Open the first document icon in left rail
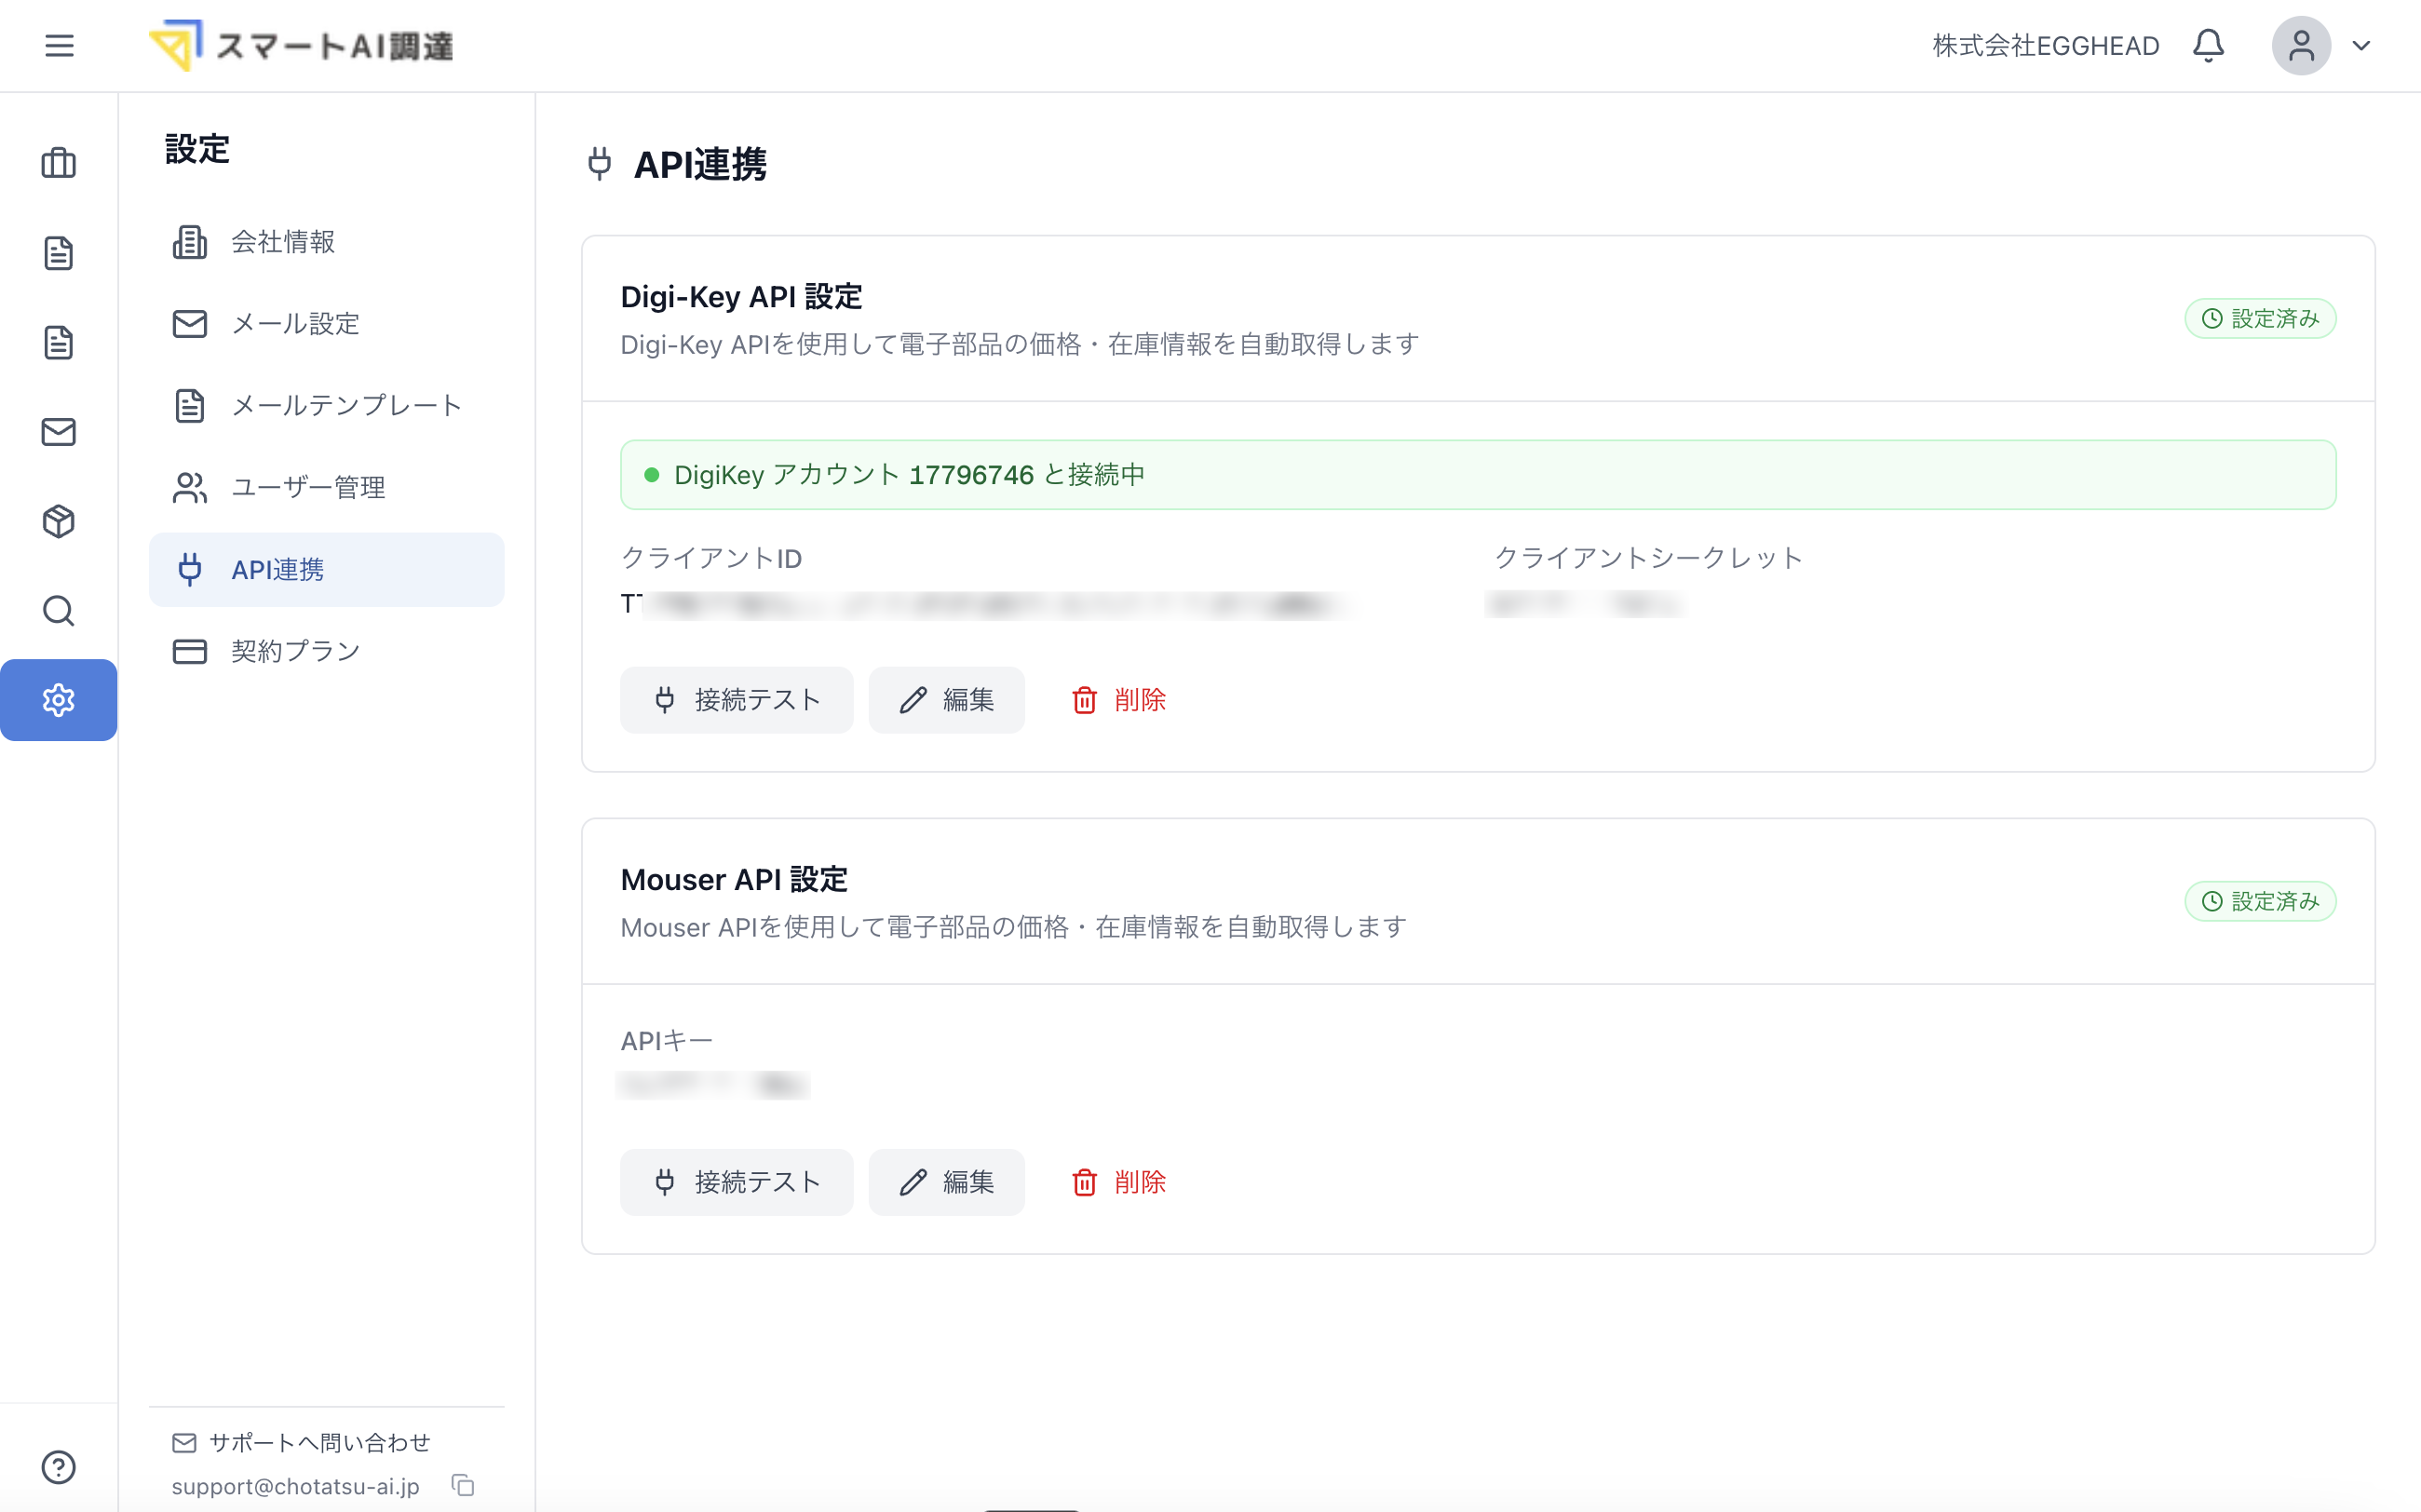Screen dimensions: 2421x1512 [x=59, y=253]
